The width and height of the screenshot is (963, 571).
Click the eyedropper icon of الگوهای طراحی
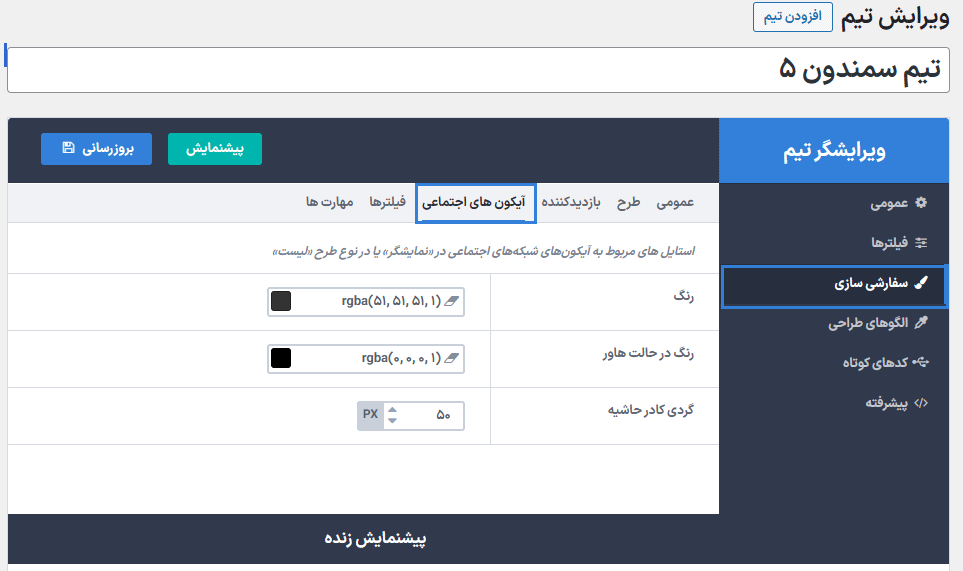(x=921, y=323)
